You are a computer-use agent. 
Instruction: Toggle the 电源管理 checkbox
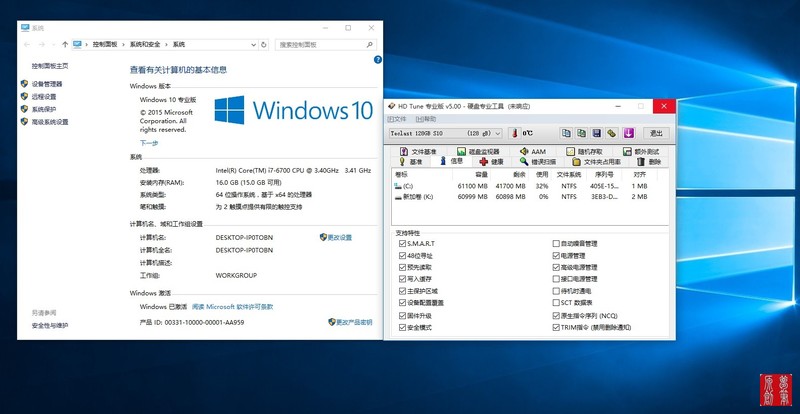click(x=556, y=256)
